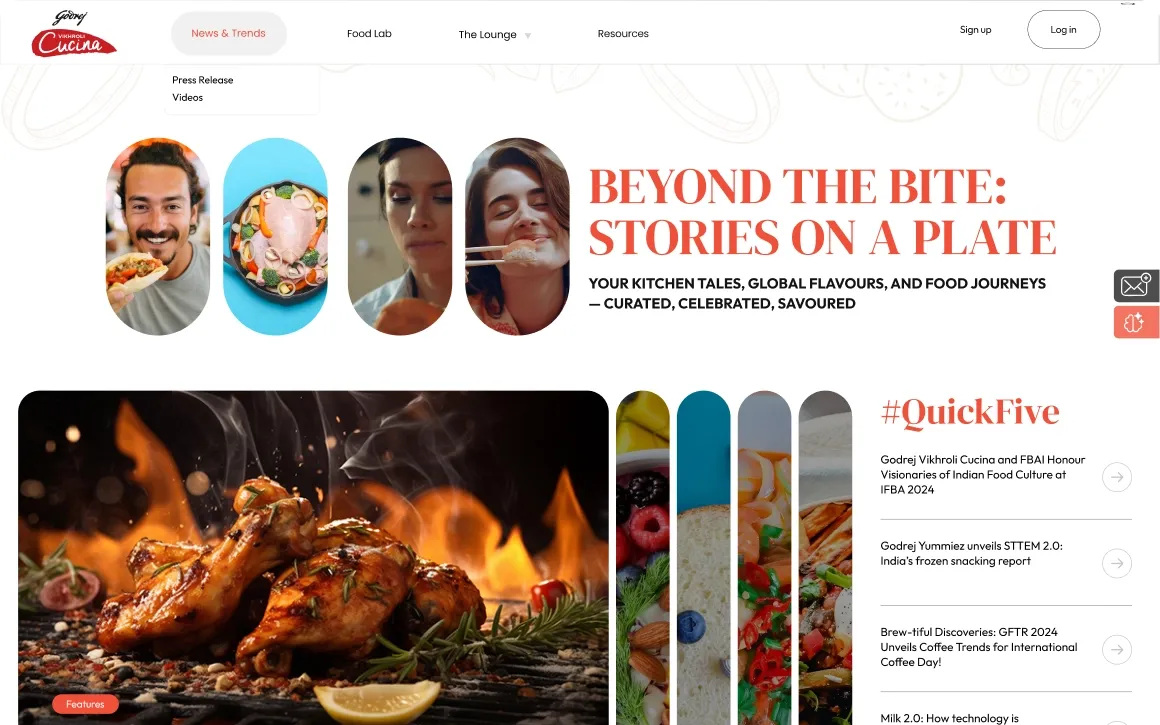Choose Videos from News & Trends submenu
The height and width of the screenshot is (725, 1160).
pyautogui.click(x=187, y=98)
